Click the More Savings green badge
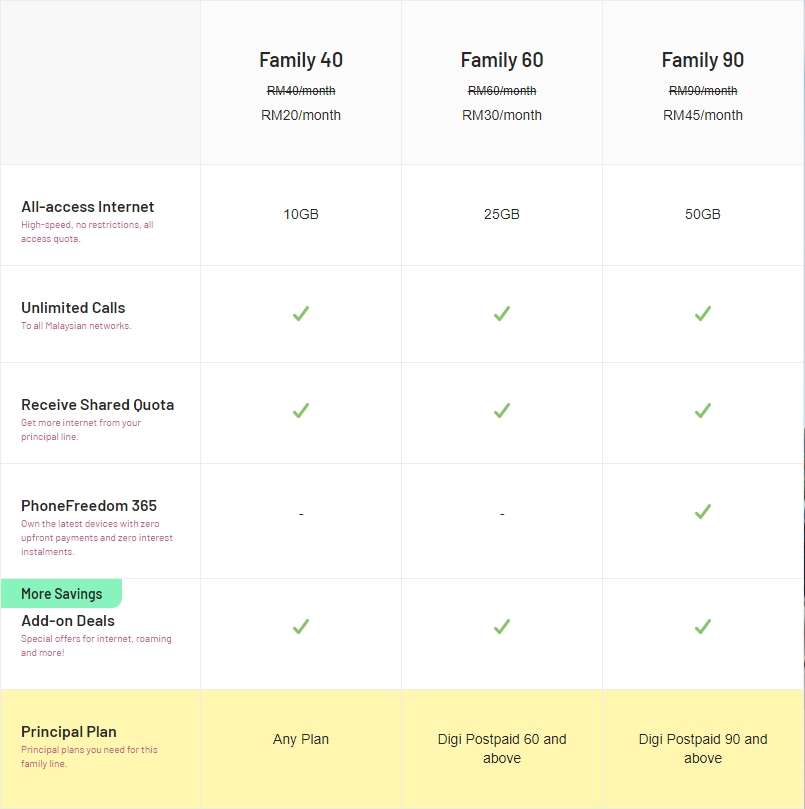This screenshot has height=809, width=805. click(61, 594)
